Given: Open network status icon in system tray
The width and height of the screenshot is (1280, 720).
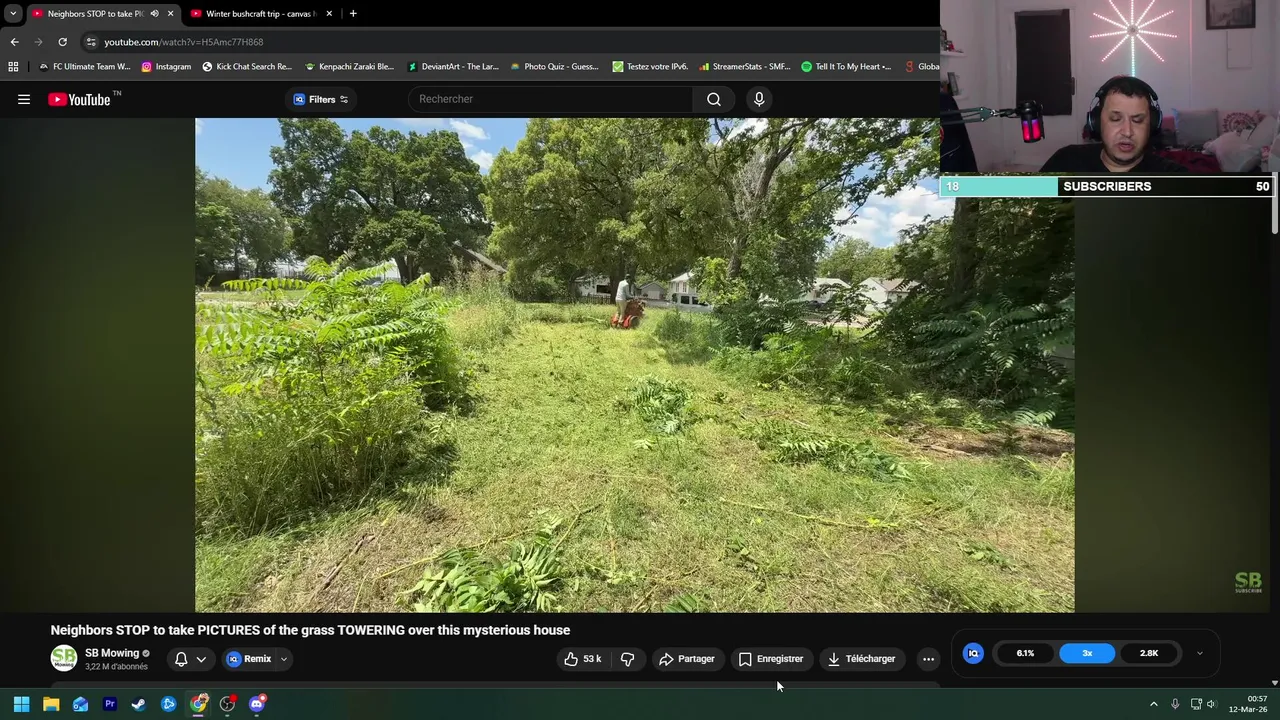Looking at the screenshot, I should (1195, 704).
